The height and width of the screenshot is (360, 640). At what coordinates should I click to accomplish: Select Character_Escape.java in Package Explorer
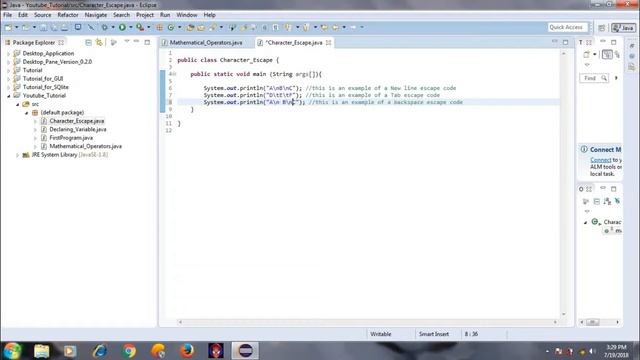[77, 121]
